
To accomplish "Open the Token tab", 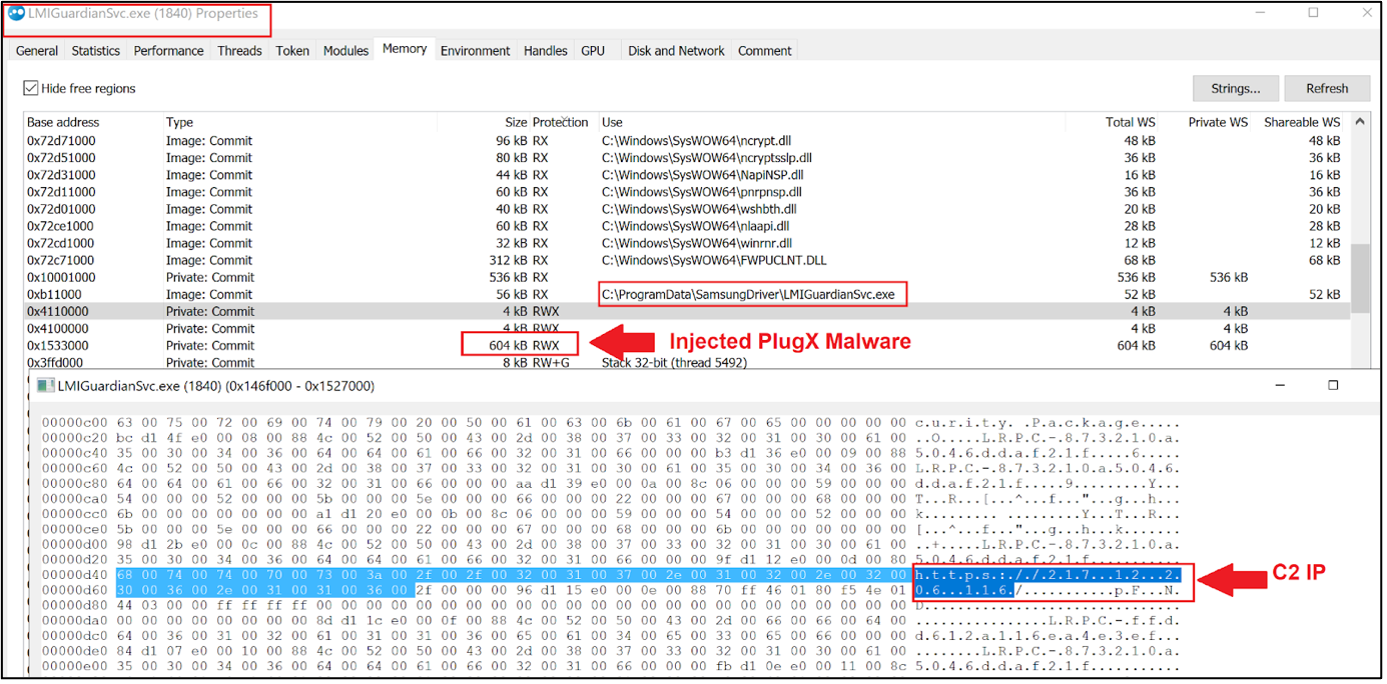I will pyautogui.click(x=292, y=50).
